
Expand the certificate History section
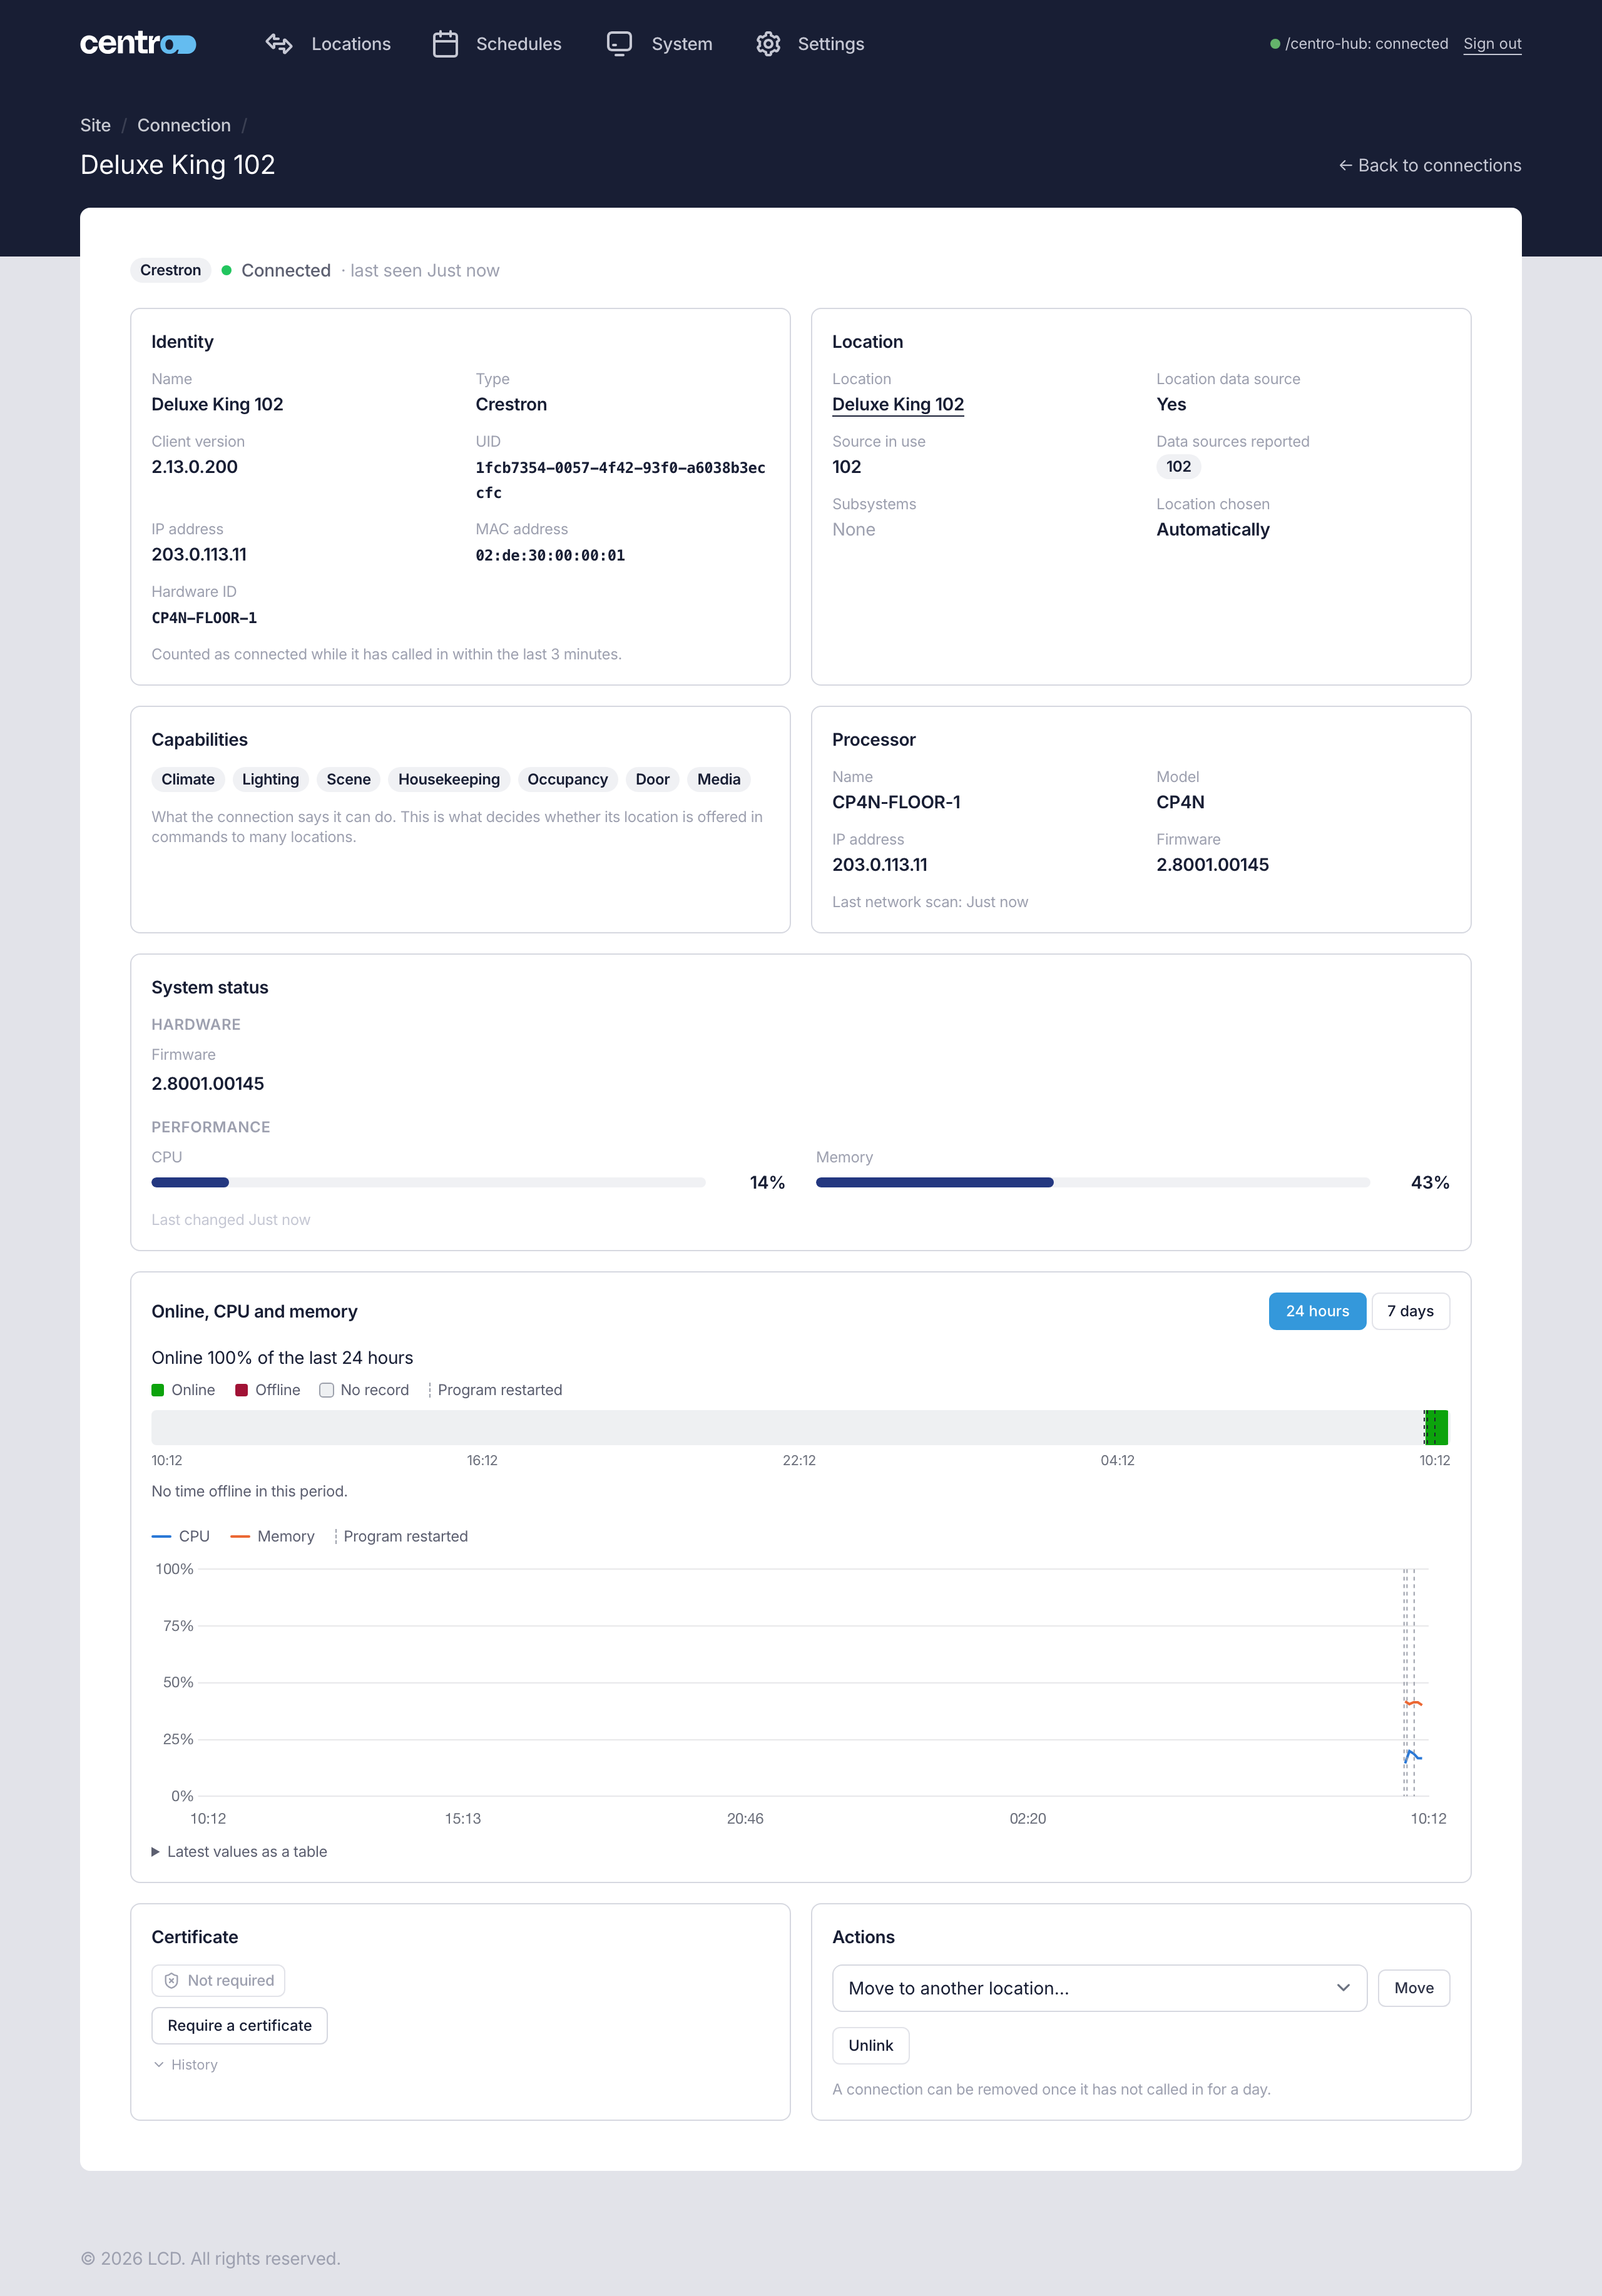coord(185,2065)
